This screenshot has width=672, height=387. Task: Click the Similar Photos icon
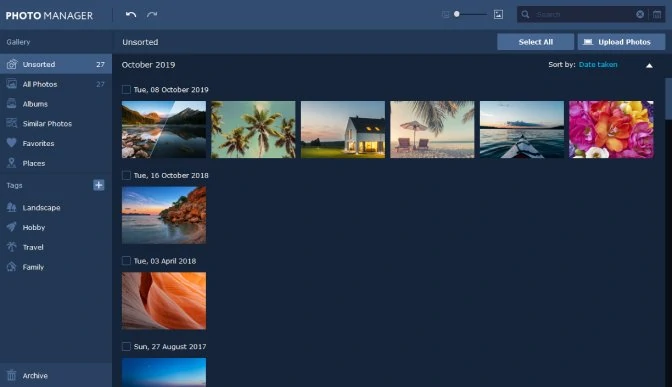click(12, 123)
